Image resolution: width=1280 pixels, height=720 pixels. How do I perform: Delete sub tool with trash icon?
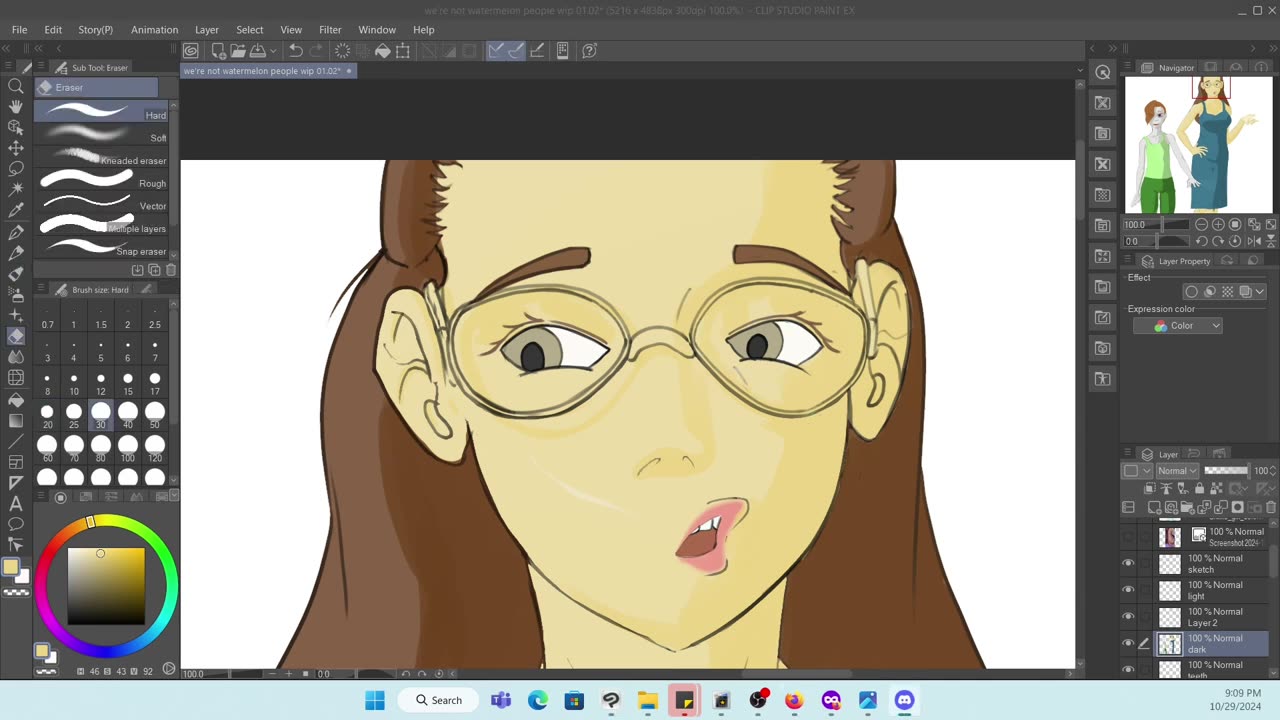click(x=171, y=270)
